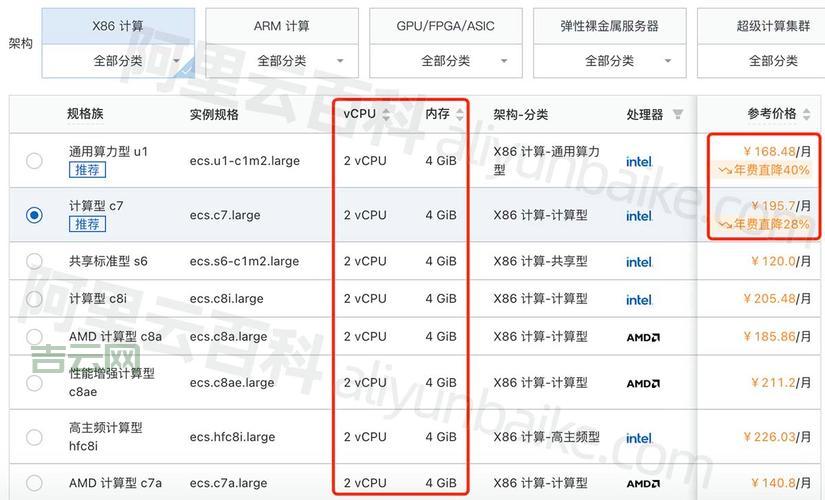
Task: Click 推荐 badge under 计算型 c7
Action: (86, 224)
